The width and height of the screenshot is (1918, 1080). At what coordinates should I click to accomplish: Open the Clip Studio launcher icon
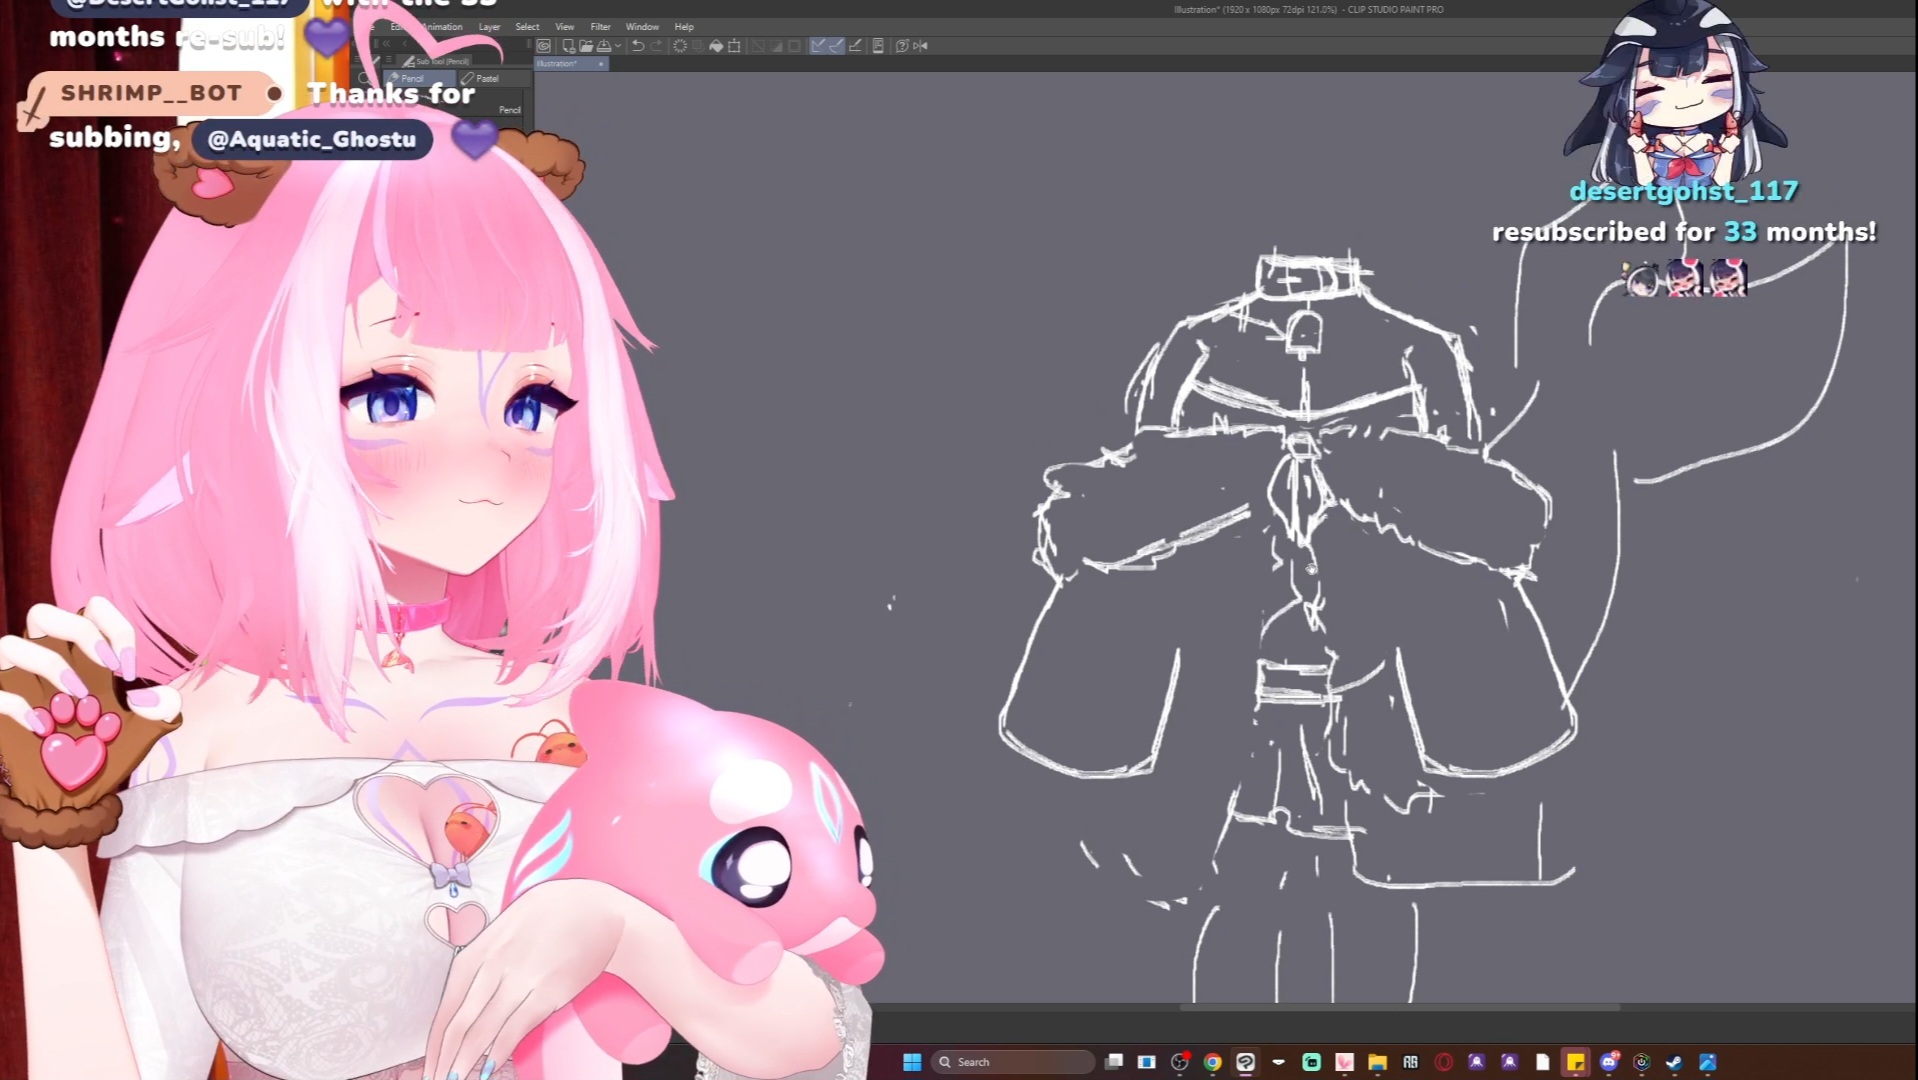[x=544, y=46]
